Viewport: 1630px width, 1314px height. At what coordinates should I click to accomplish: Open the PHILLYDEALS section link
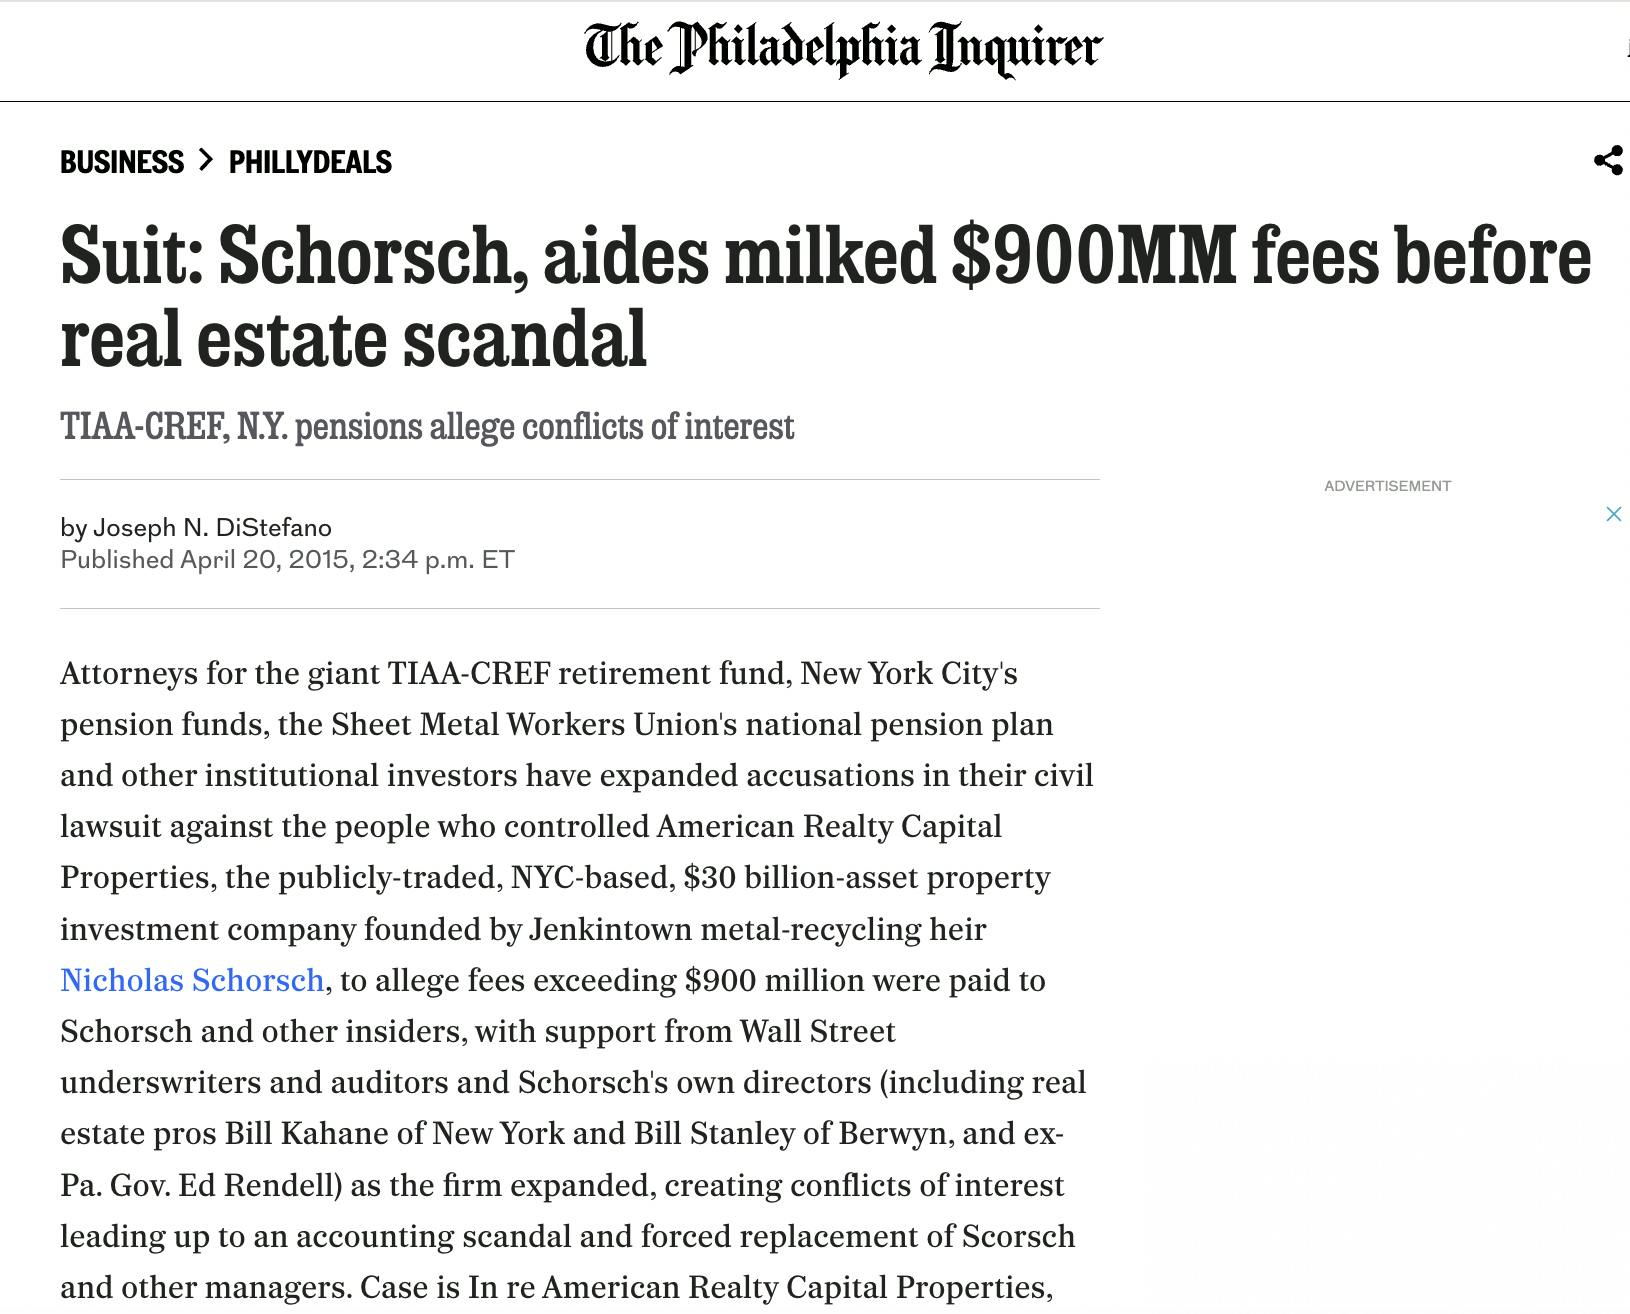coord(310,162)
